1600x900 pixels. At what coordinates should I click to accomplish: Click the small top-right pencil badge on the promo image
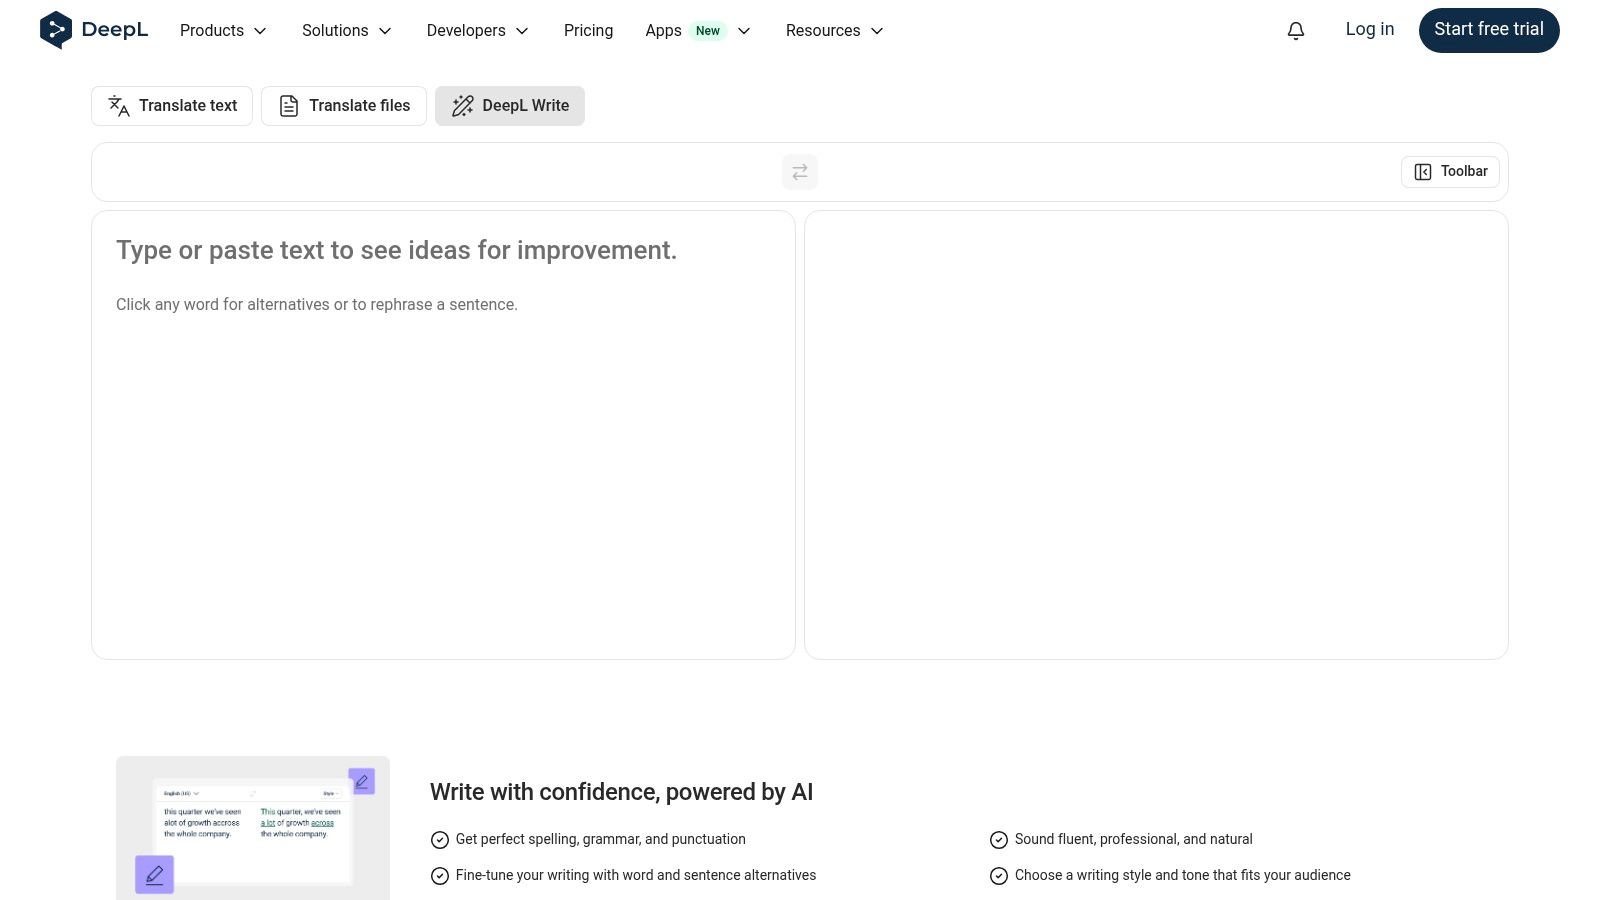[x=362, y=781]
